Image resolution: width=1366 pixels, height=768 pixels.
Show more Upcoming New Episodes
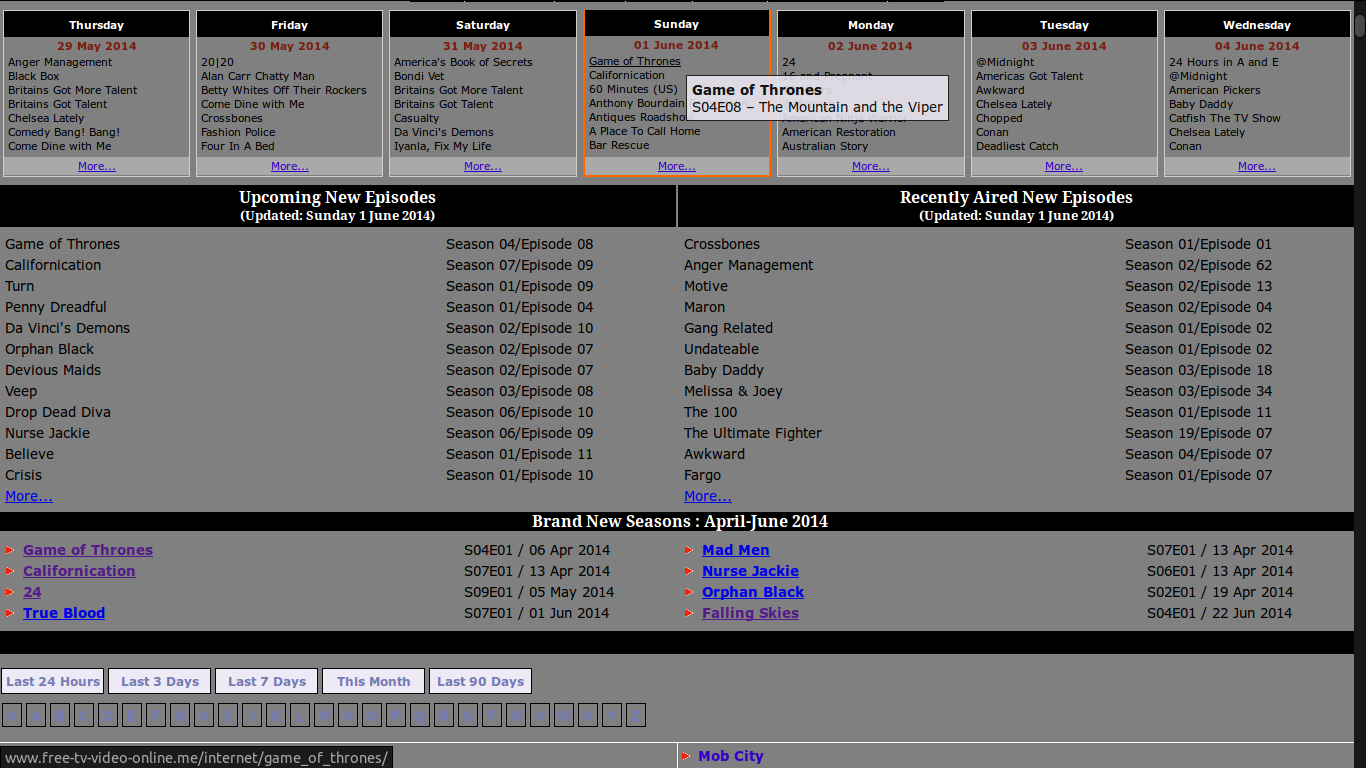coord(29,496)
